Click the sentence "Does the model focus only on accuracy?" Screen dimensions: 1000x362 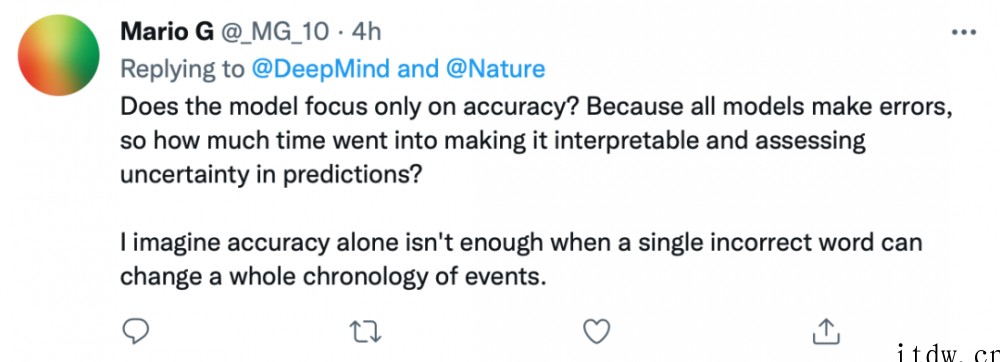click(x=349, y=108)
